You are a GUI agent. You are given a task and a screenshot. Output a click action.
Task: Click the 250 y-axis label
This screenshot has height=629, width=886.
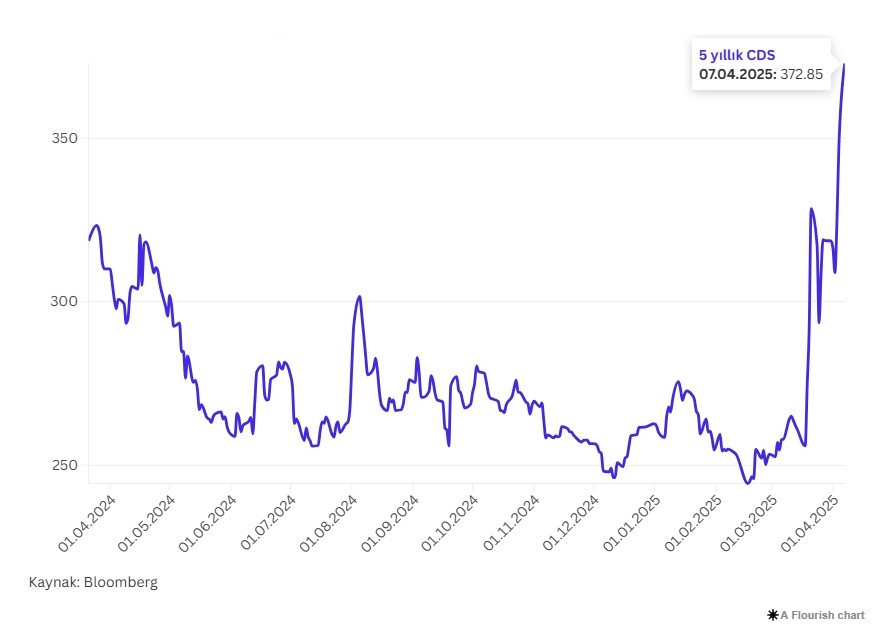(65, 466)
